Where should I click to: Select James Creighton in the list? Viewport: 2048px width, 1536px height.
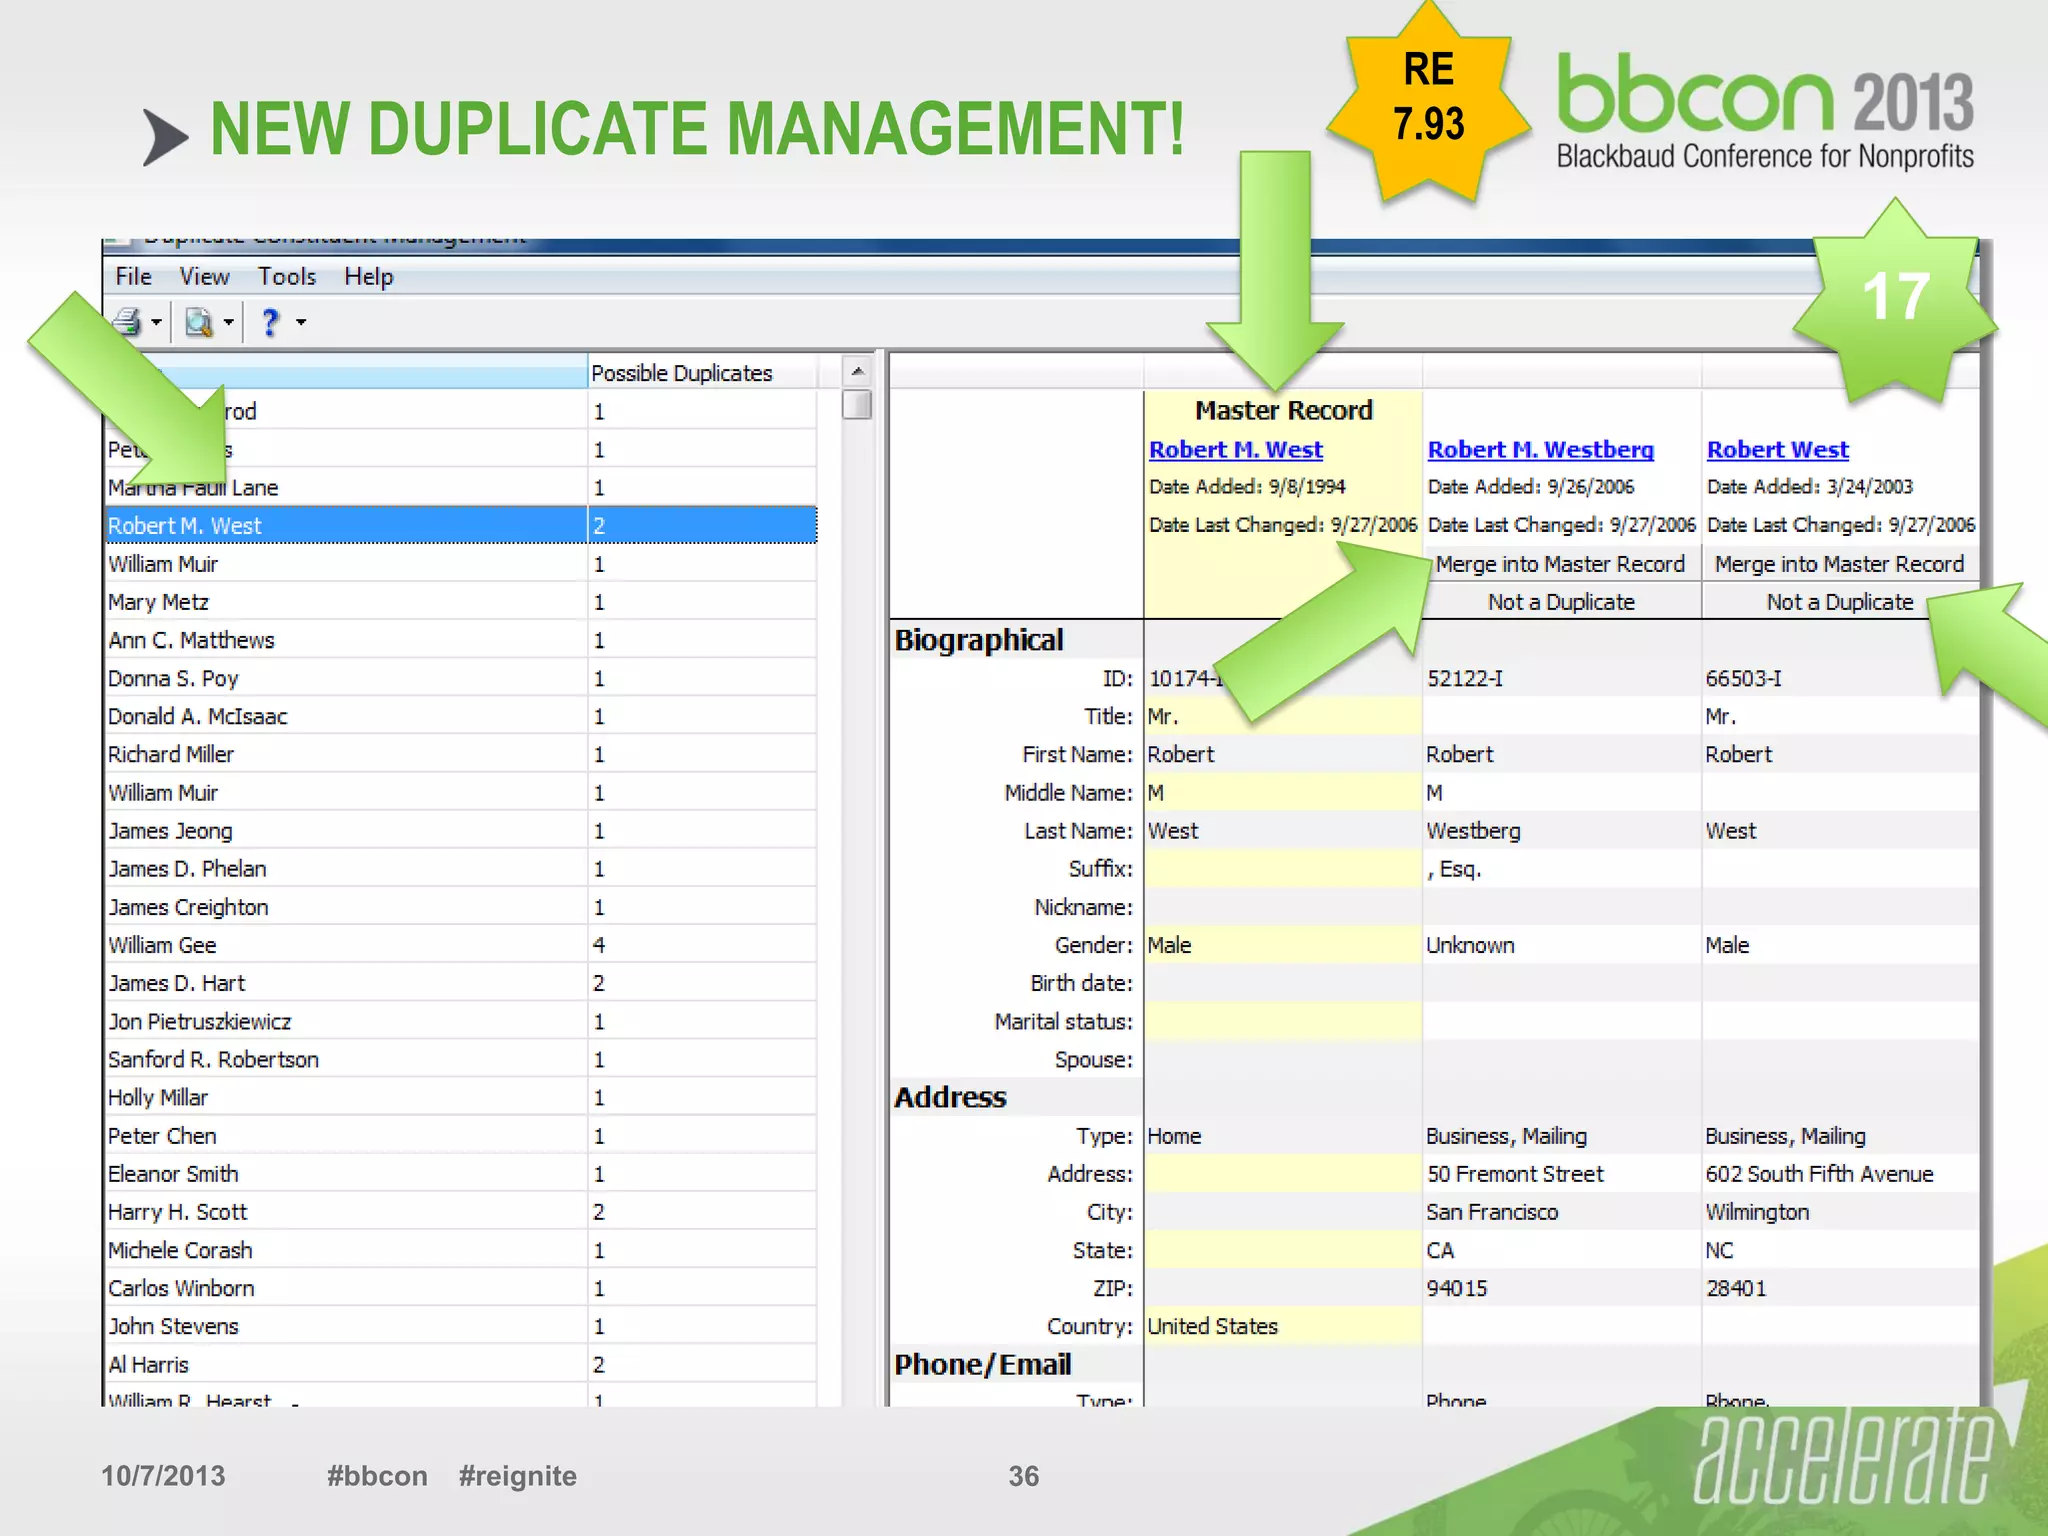coord(462,907)
